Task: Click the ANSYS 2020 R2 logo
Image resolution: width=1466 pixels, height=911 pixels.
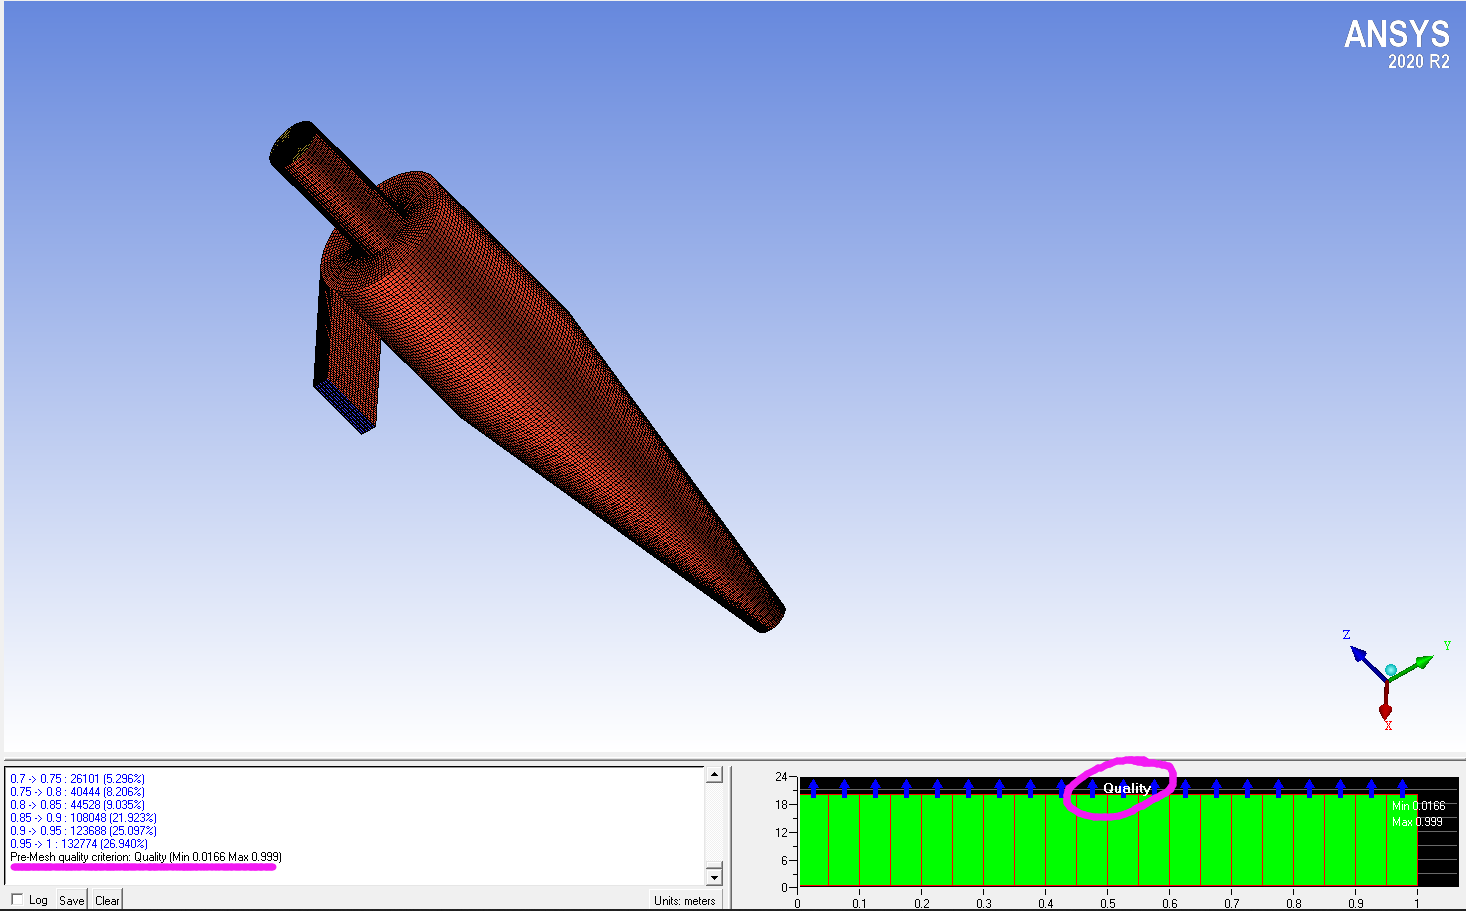Action: [x=1396, y=44]
